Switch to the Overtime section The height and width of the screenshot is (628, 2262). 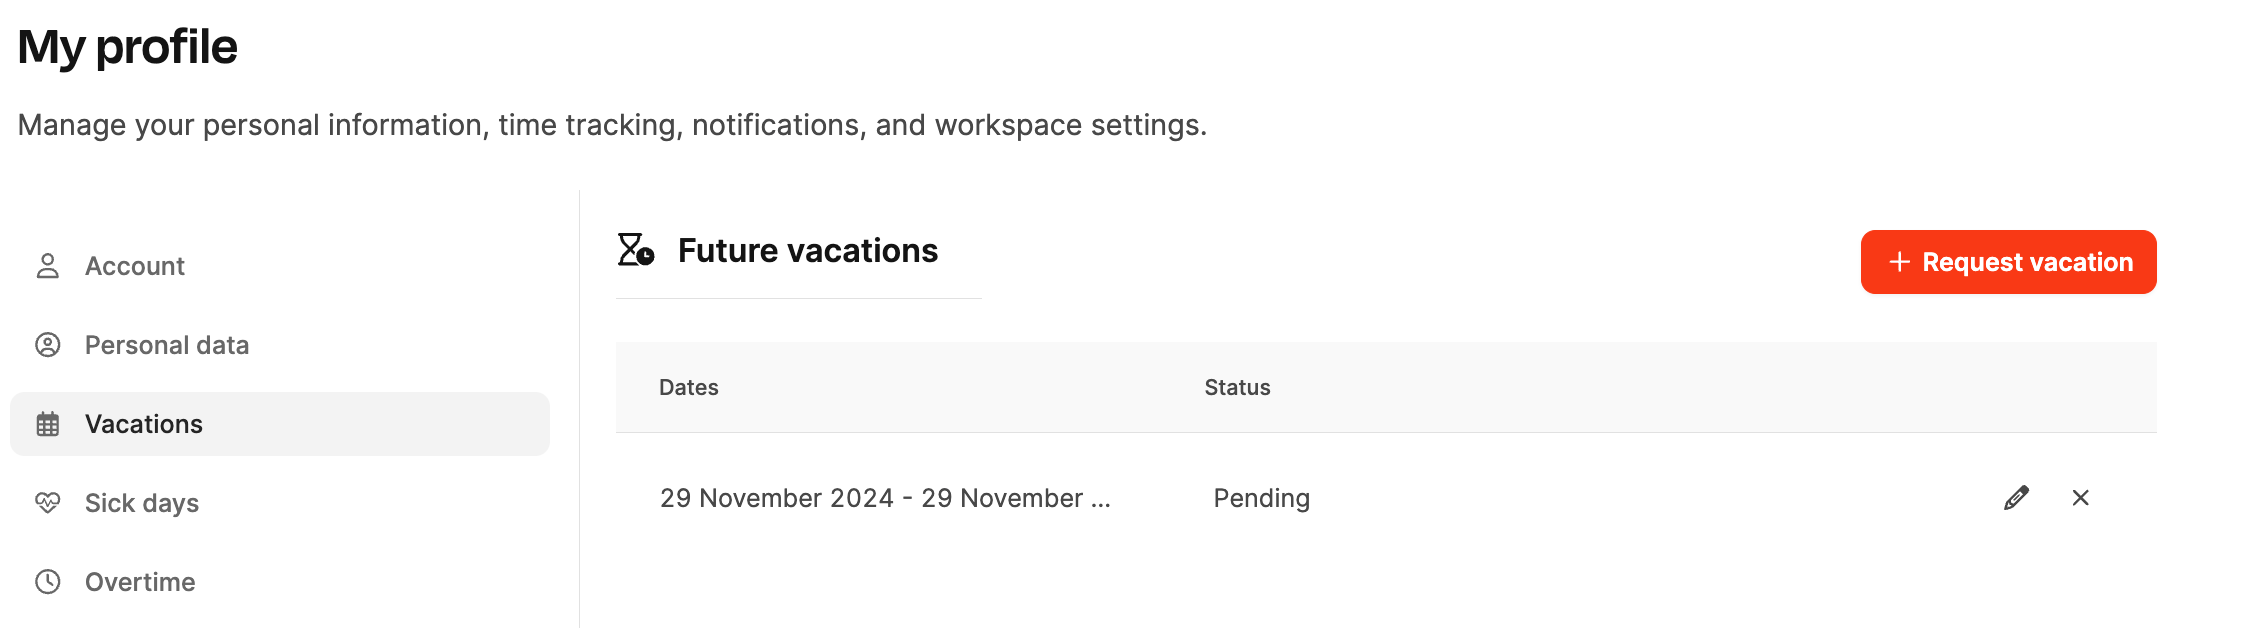tap(140, 582)
